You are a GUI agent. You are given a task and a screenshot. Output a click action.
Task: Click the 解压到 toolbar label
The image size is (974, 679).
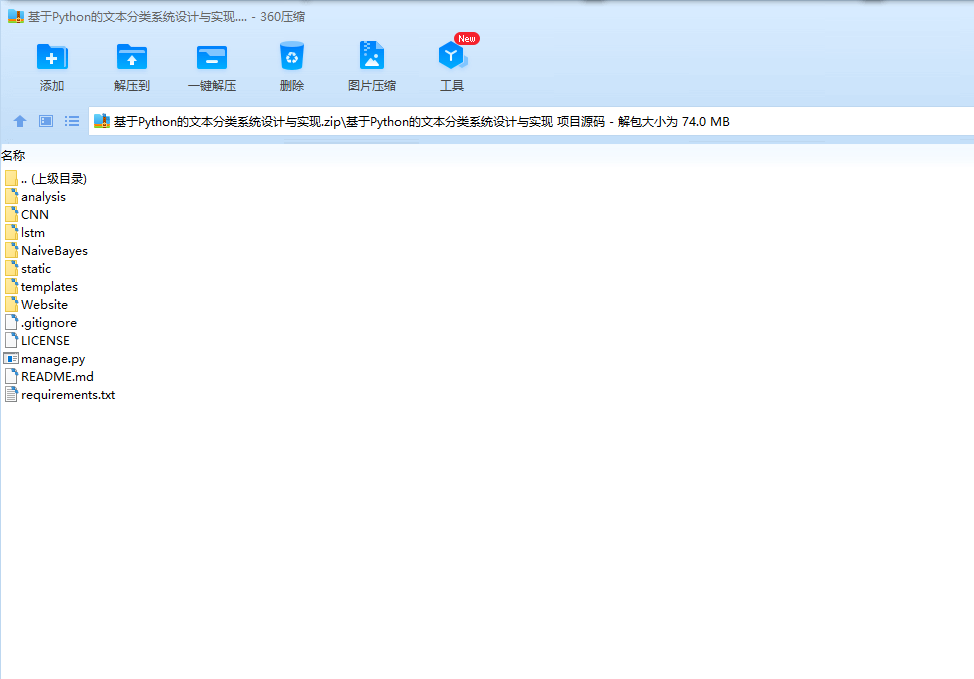(x=132, y=86)
